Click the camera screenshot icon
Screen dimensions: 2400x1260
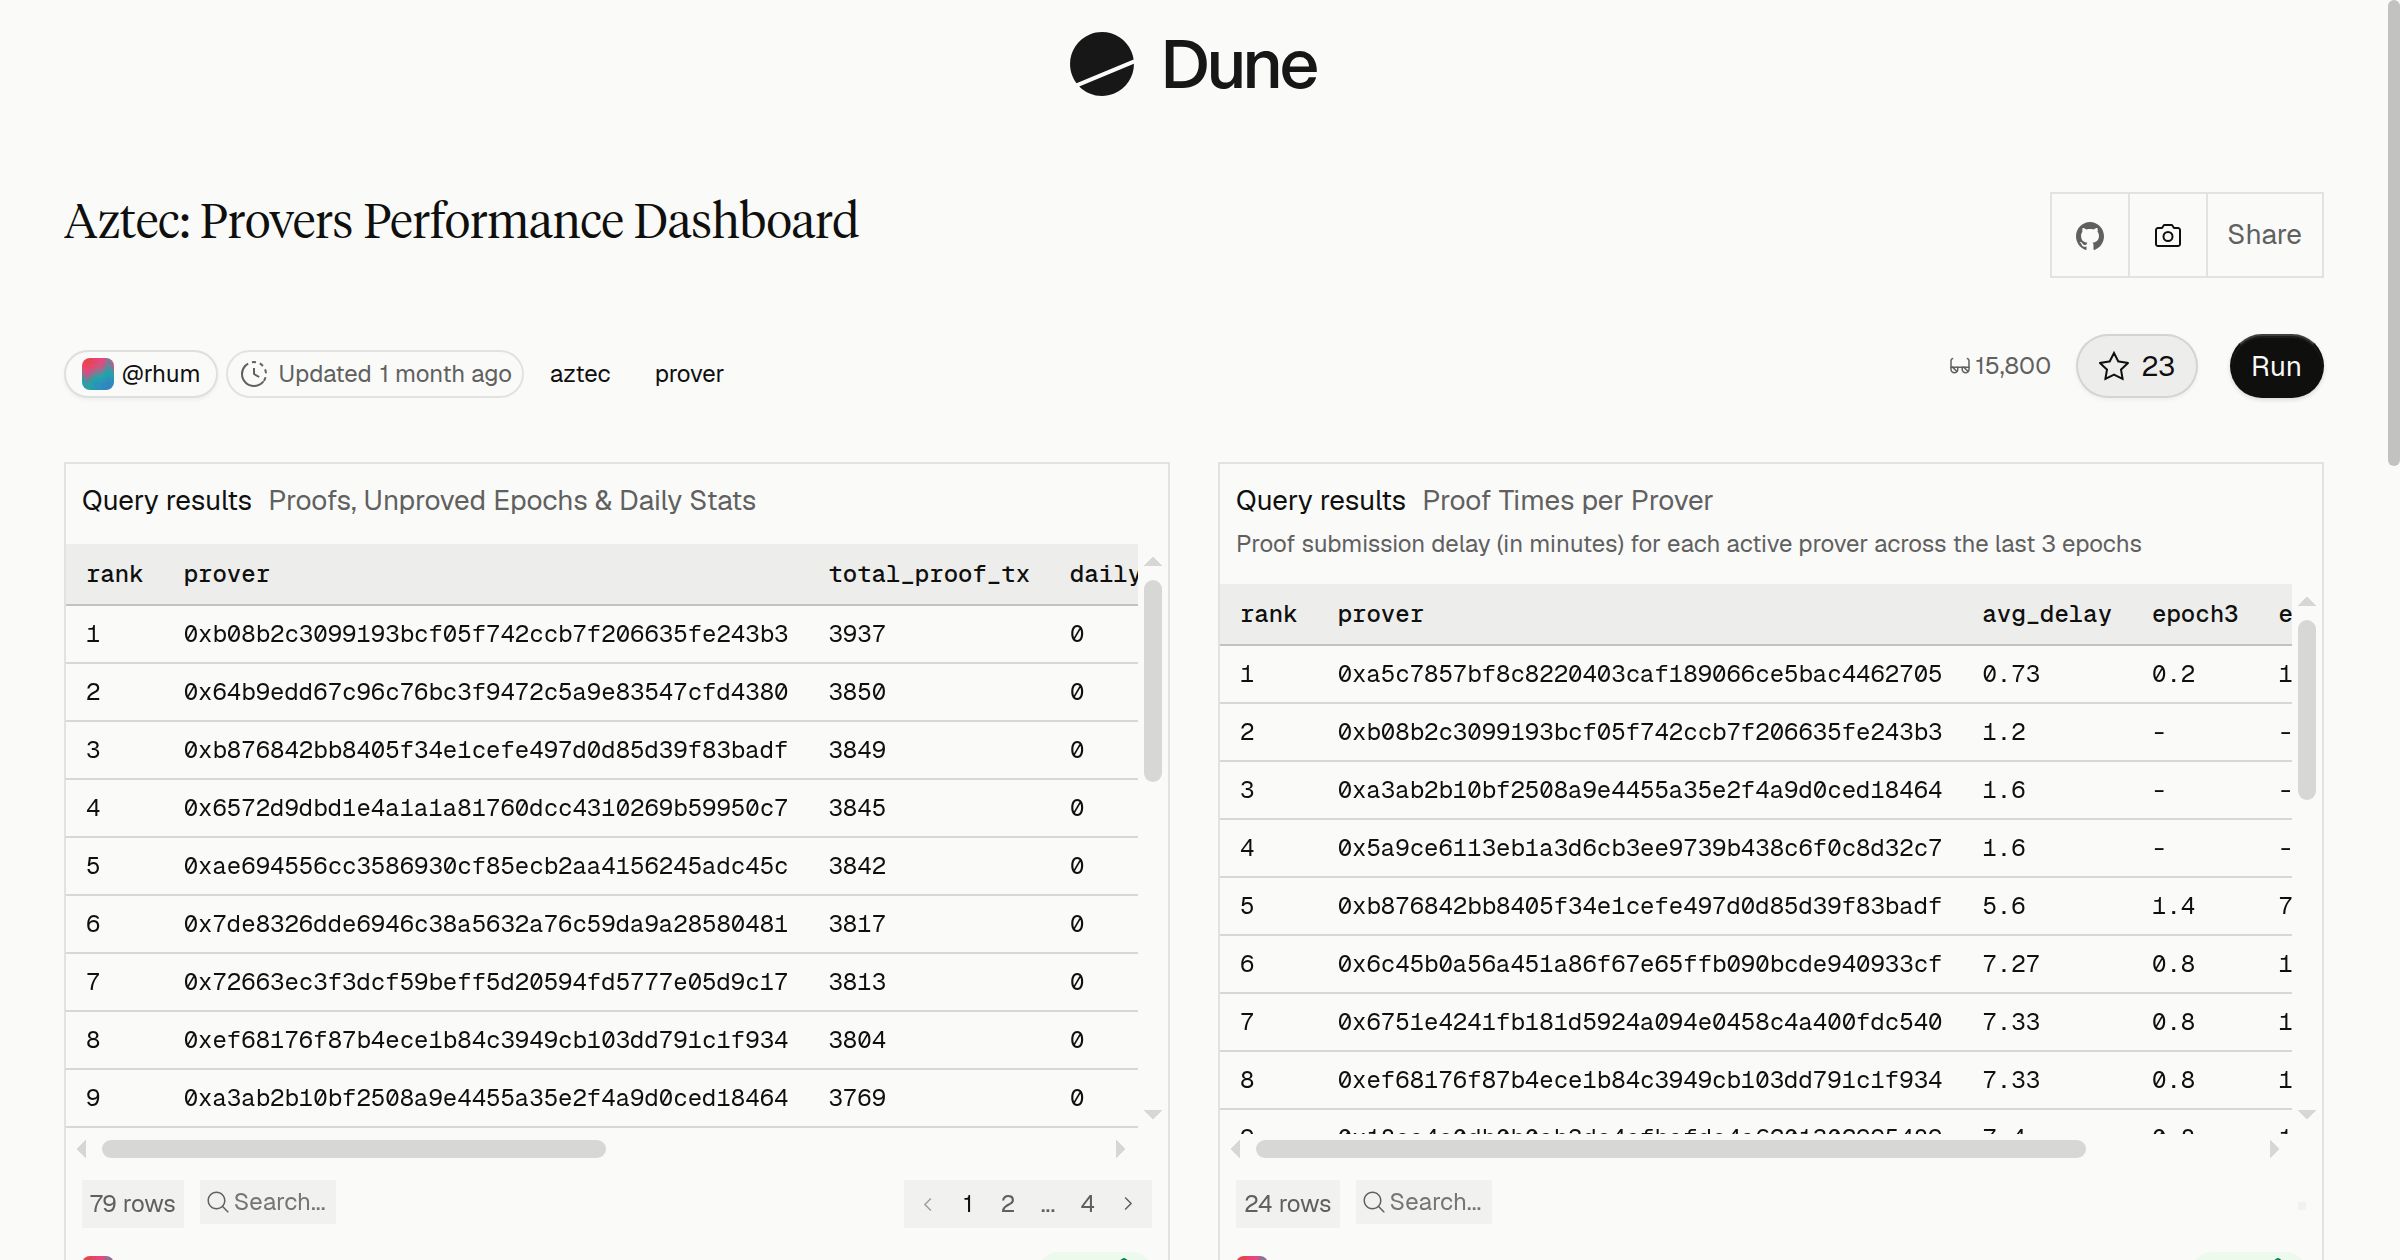2167,236
